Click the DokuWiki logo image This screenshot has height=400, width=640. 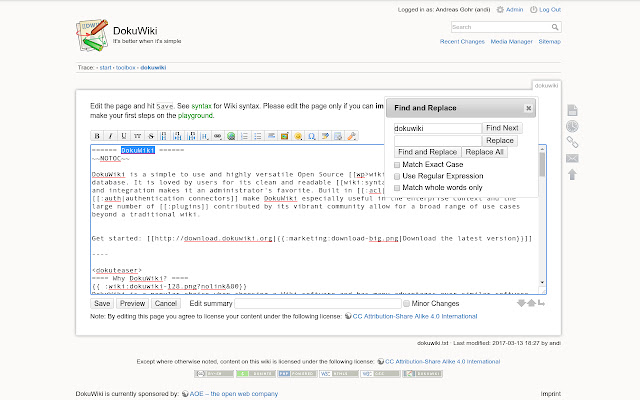[92, 35]
